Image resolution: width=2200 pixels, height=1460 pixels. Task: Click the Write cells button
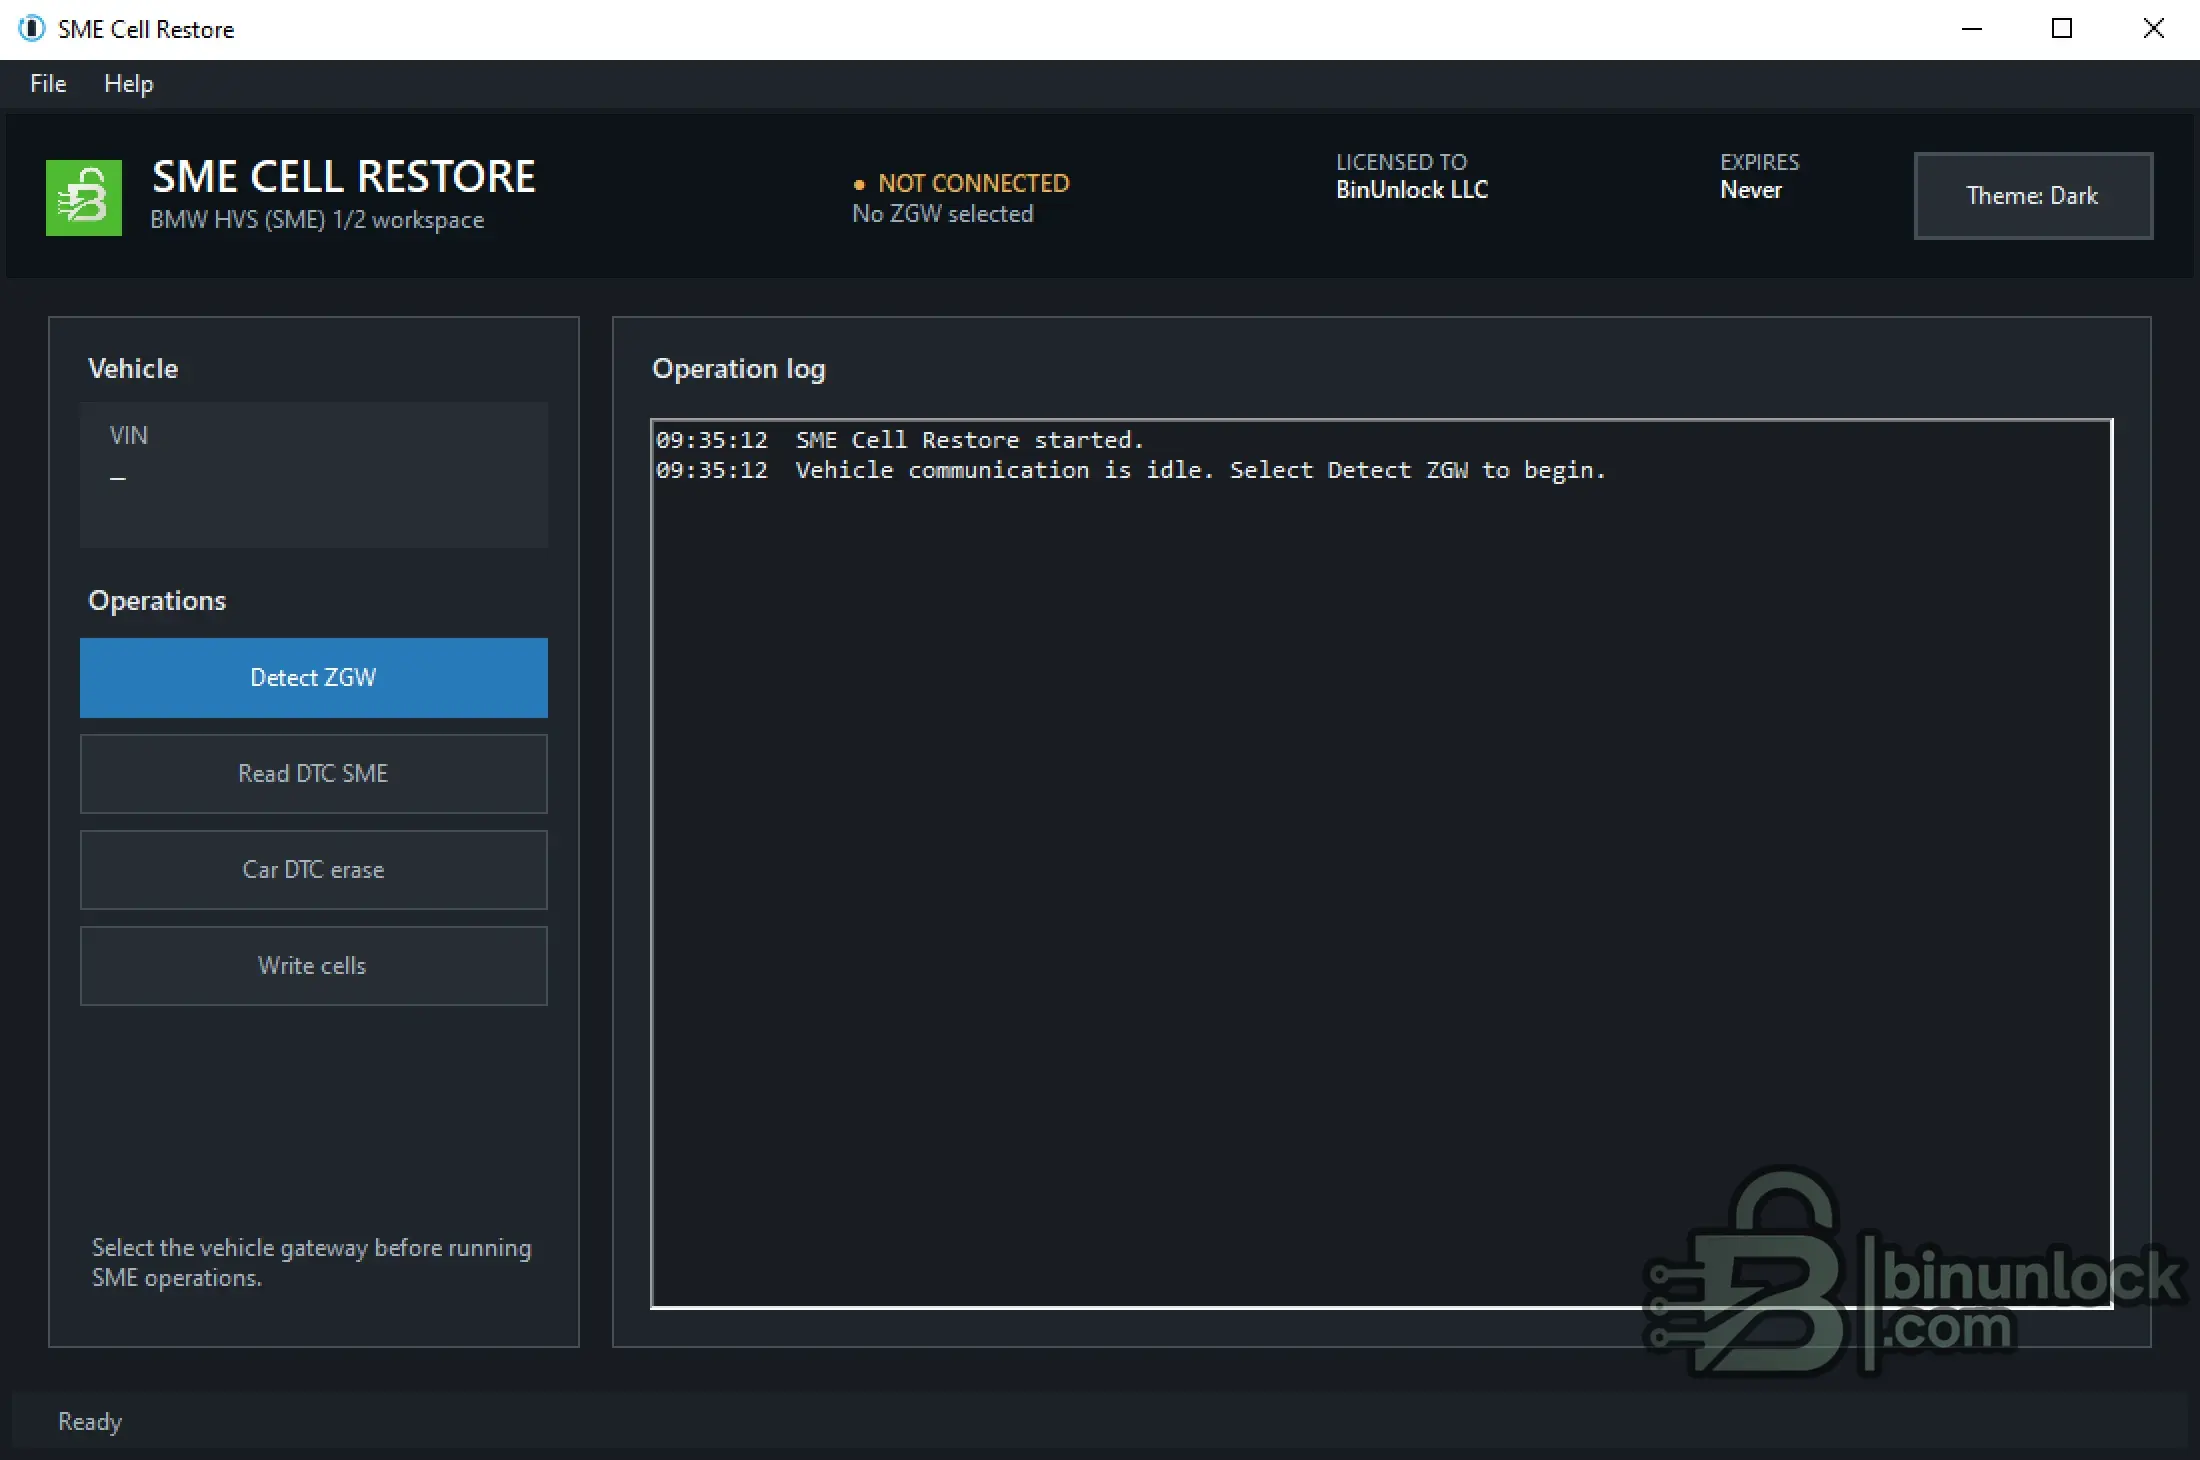pos(314,966)
